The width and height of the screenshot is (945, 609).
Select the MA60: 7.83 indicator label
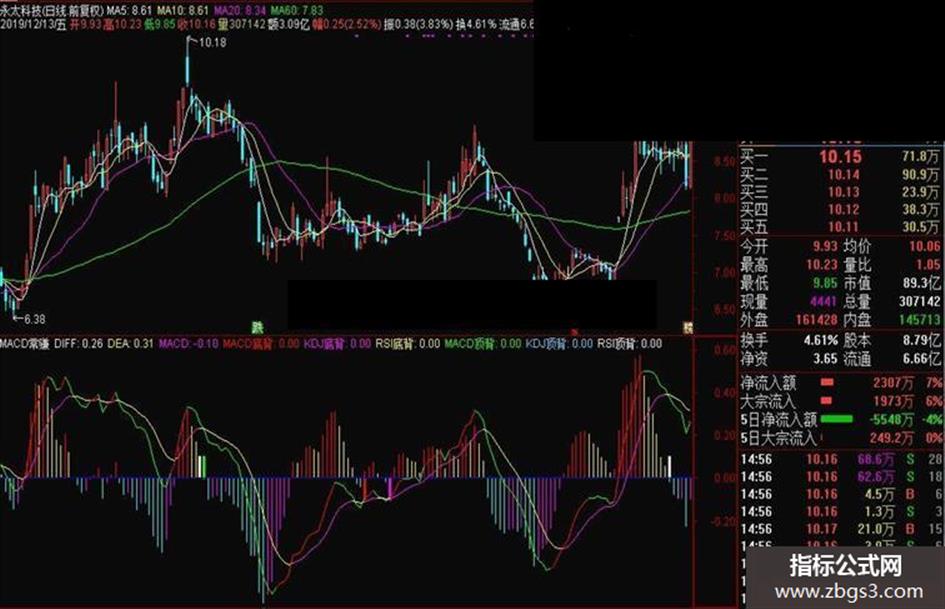tap(297, 10)
